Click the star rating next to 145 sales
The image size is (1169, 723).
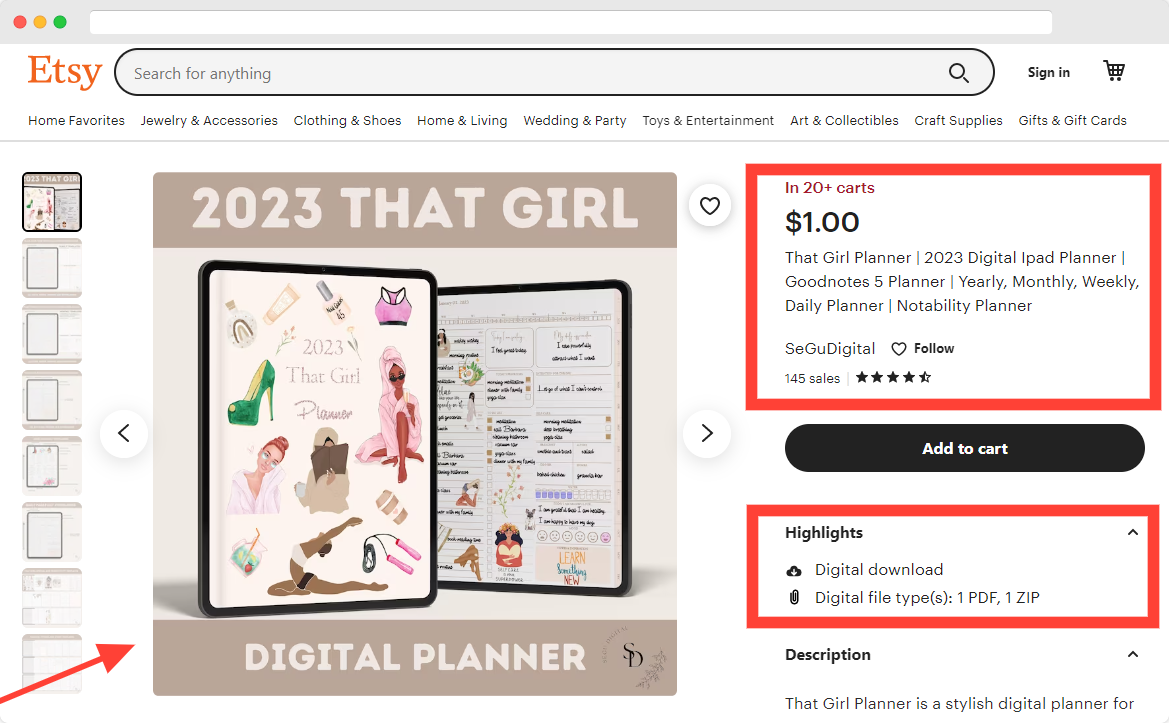tap(893, 377)
